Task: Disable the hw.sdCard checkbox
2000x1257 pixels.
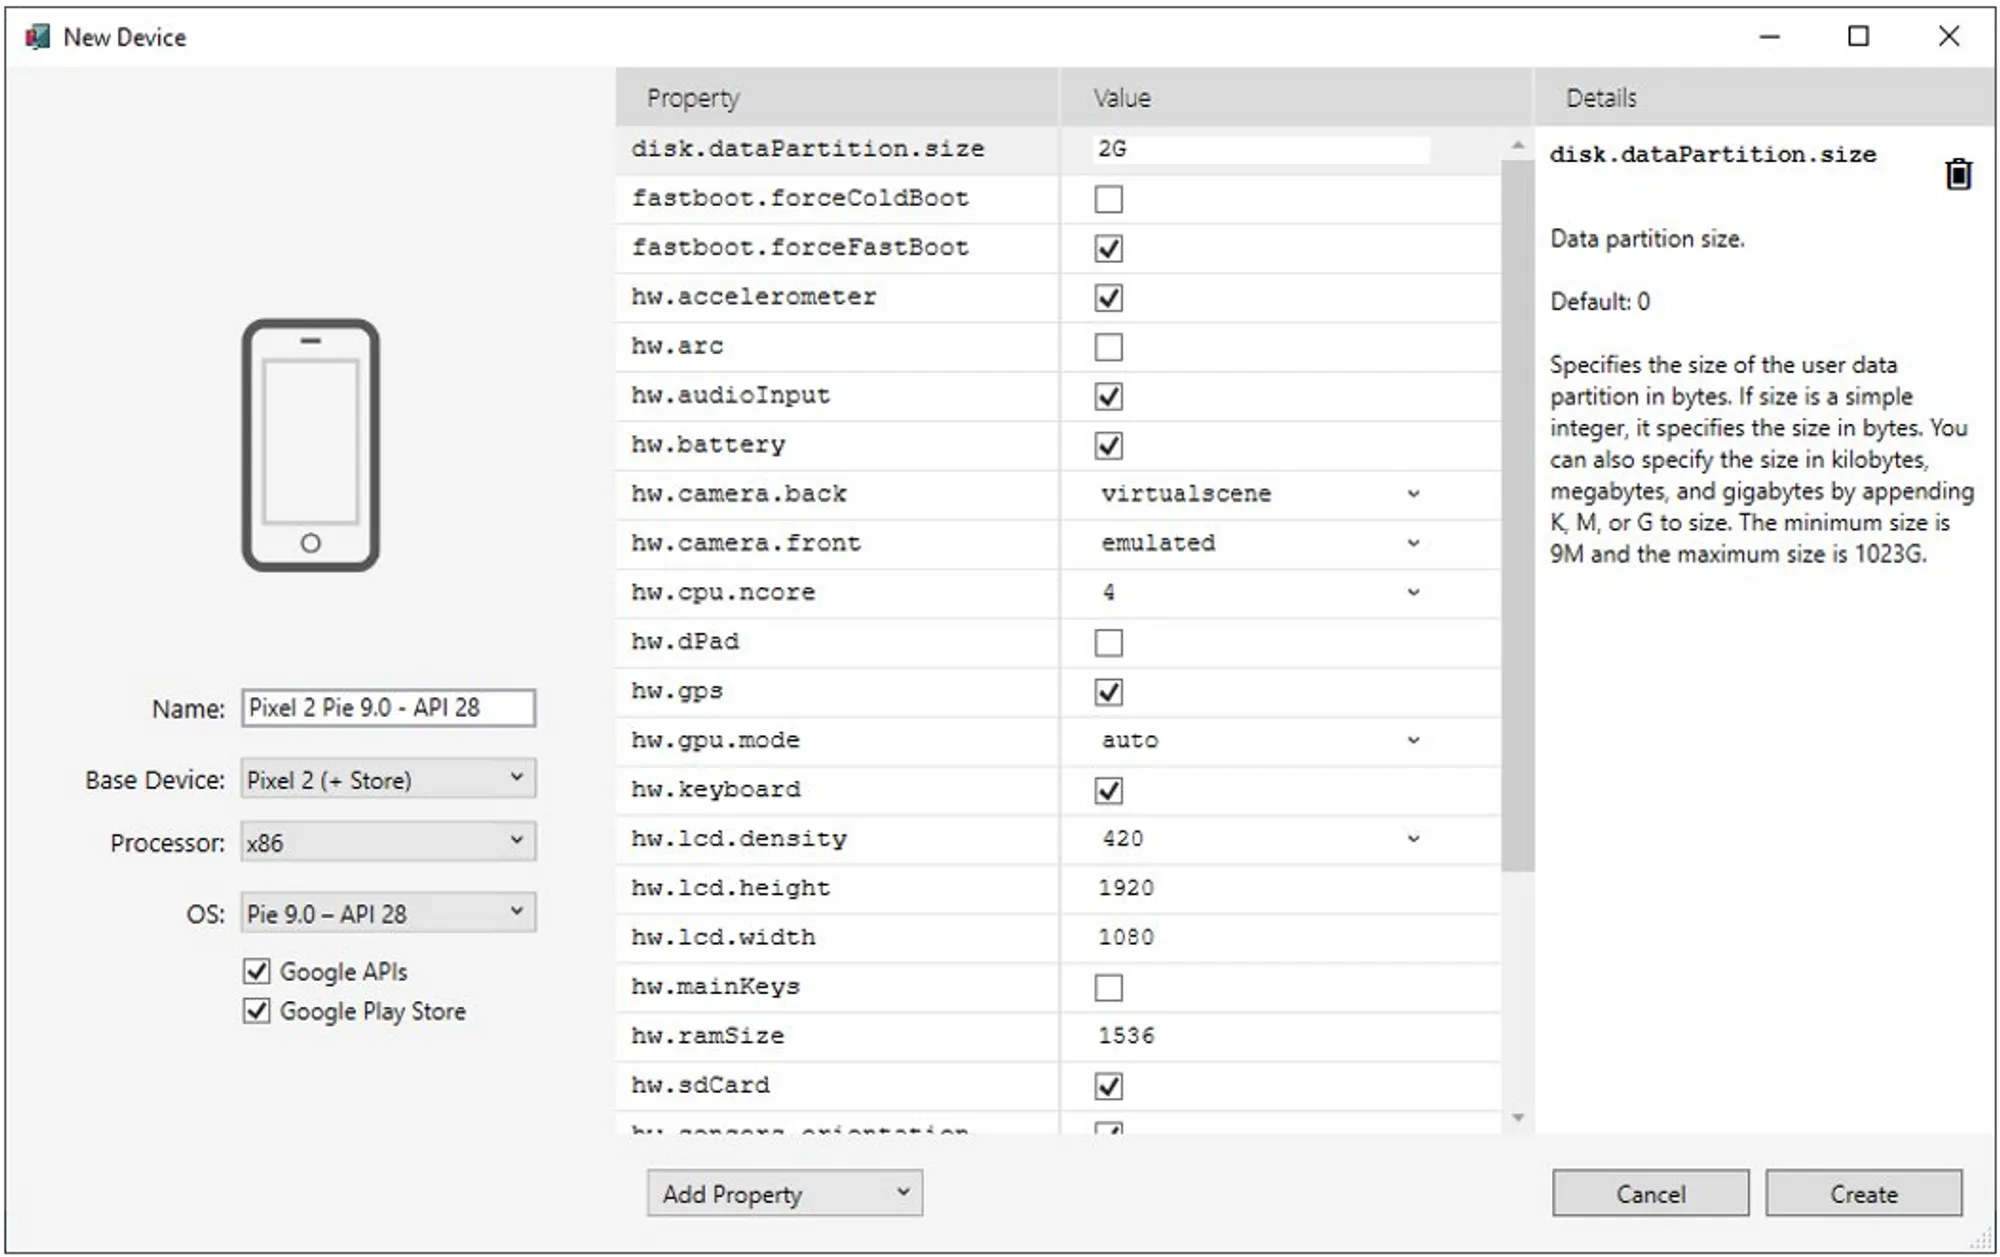Action: tap(1108, 1085)
